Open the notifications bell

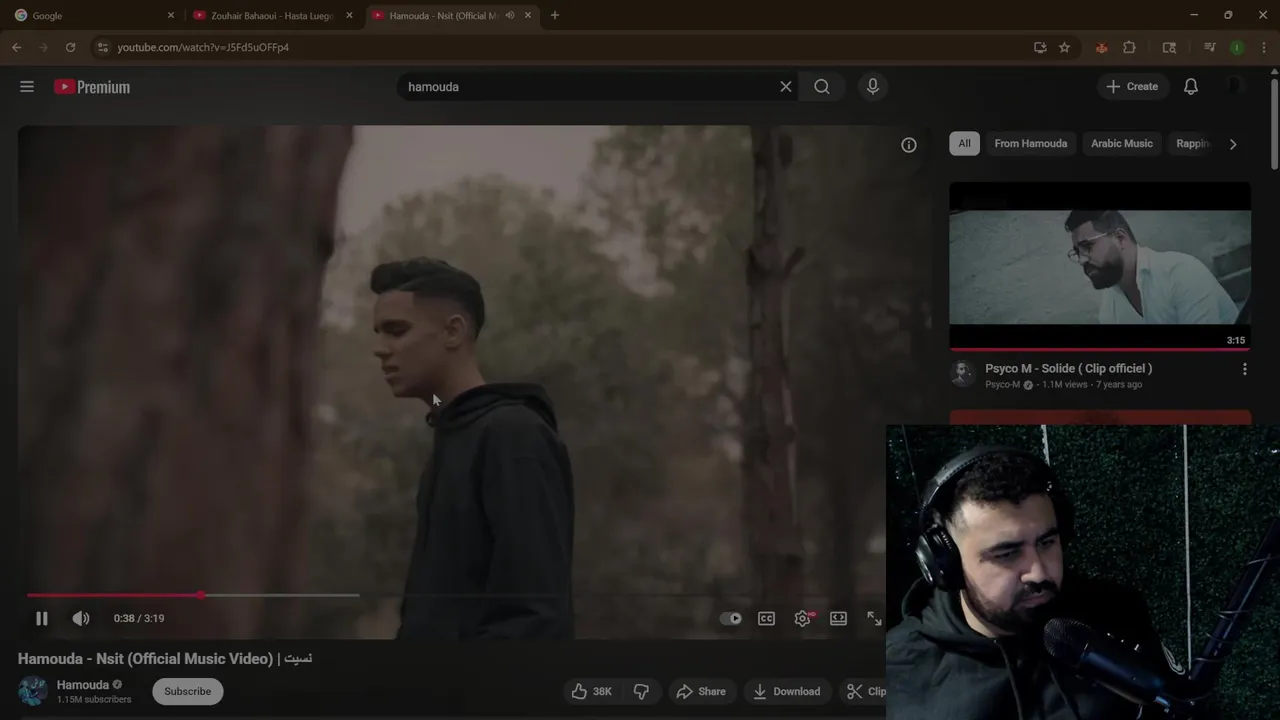1191,87
